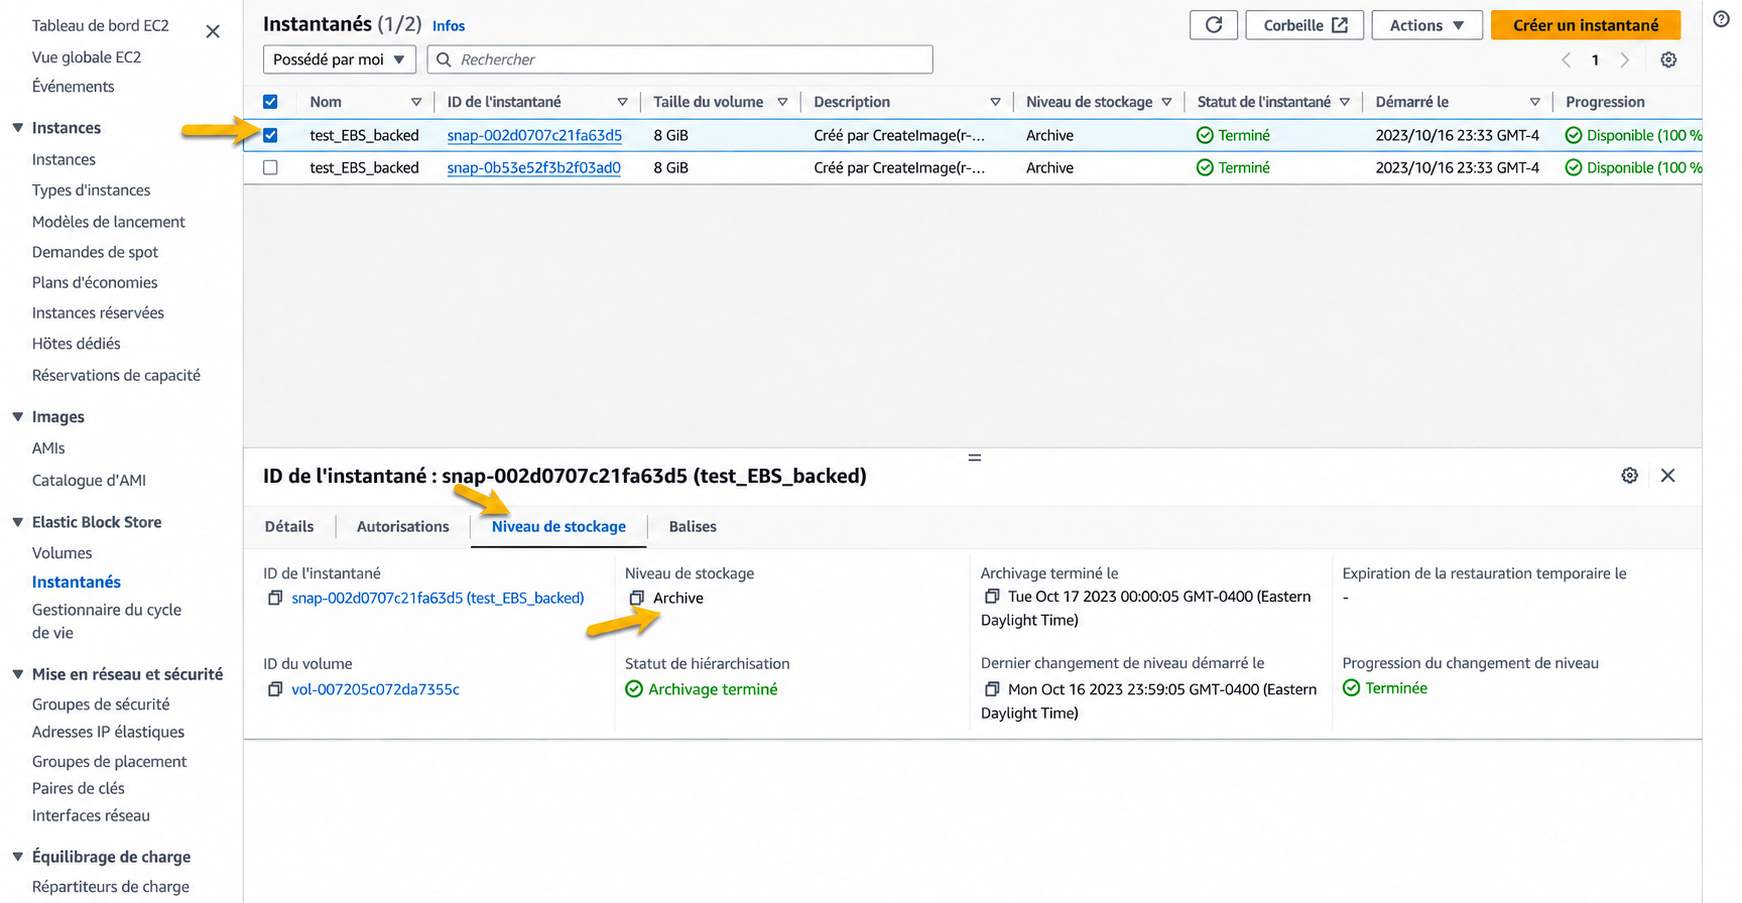Click the split panel resize handle
This screenshot has width=1742, height=903.
point(974,457)
